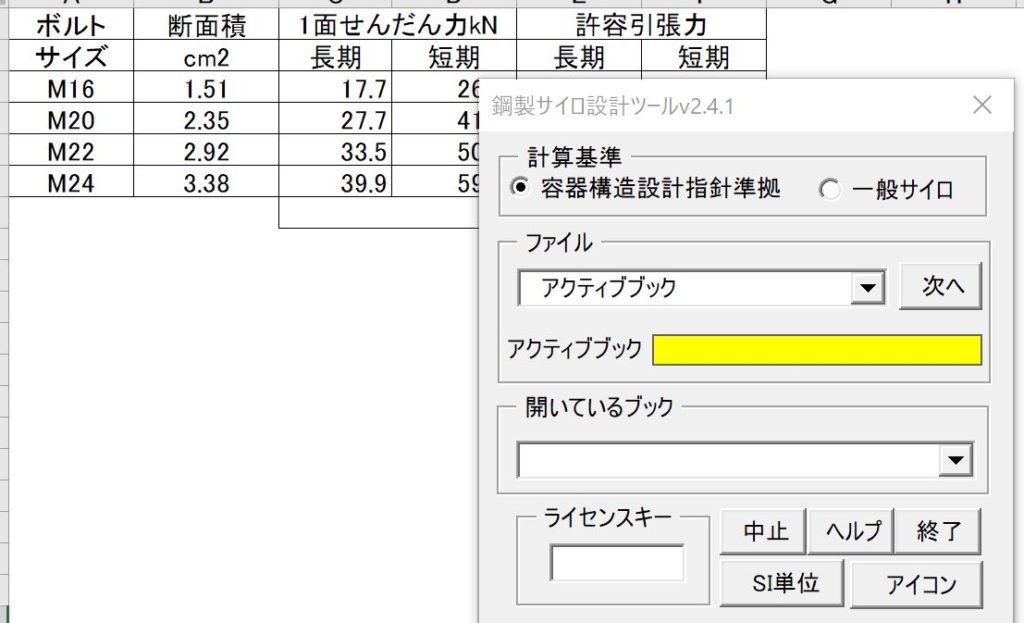Close the 鋼製サイロ設計ツール dialog

[983, 105]
